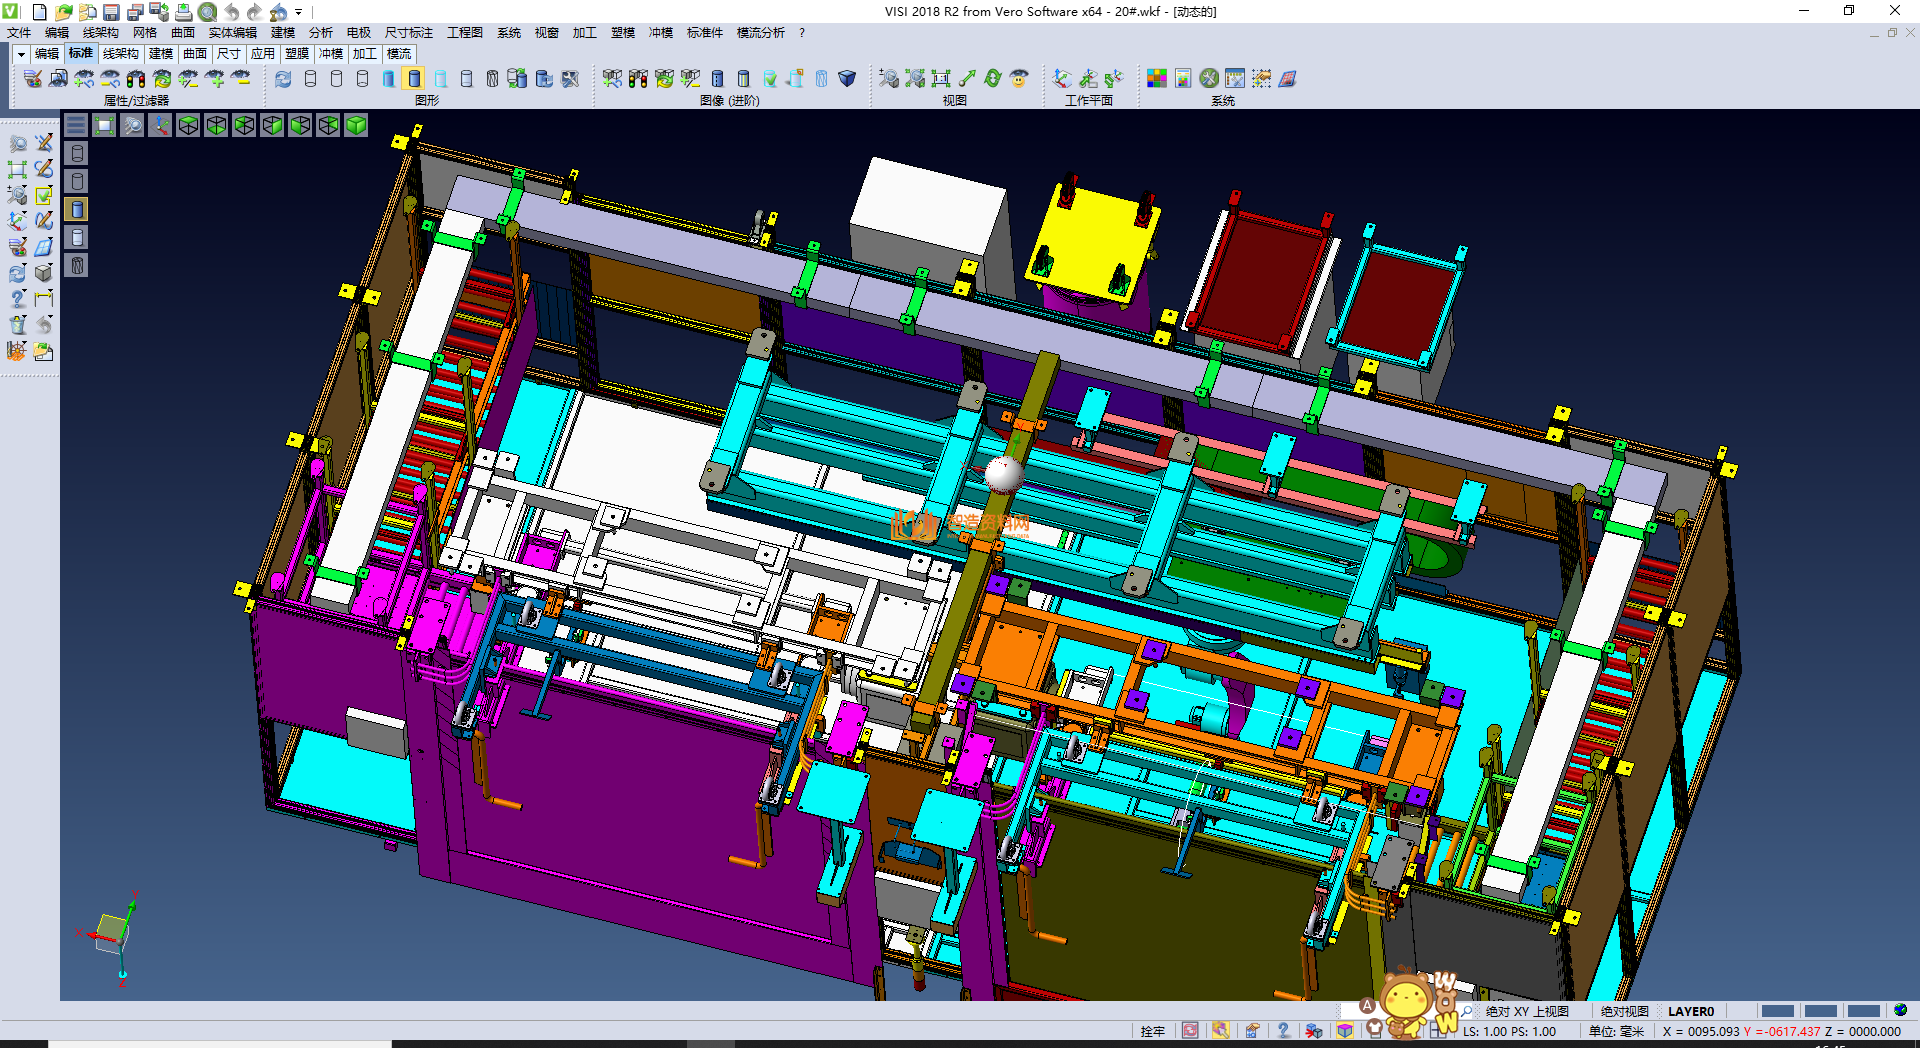
Task: Toggle the active shading button in left vertical strip
Action: click(77, 209)
